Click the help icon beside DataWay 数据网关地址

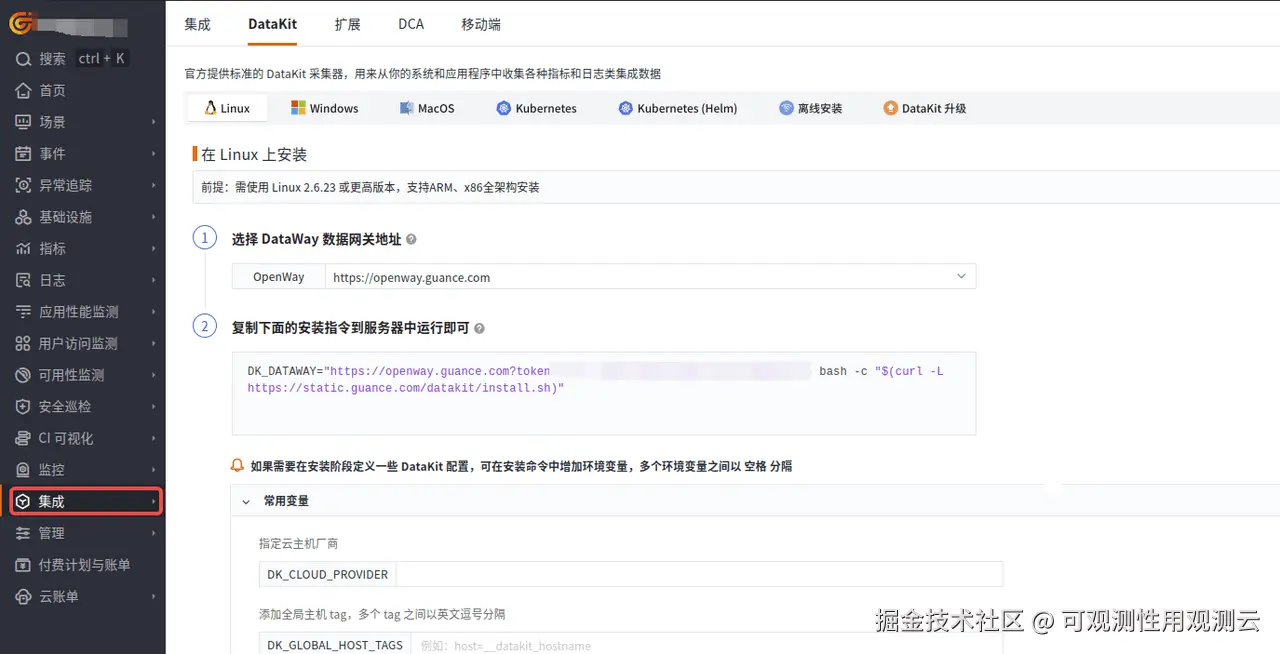[x=411, y=240]
